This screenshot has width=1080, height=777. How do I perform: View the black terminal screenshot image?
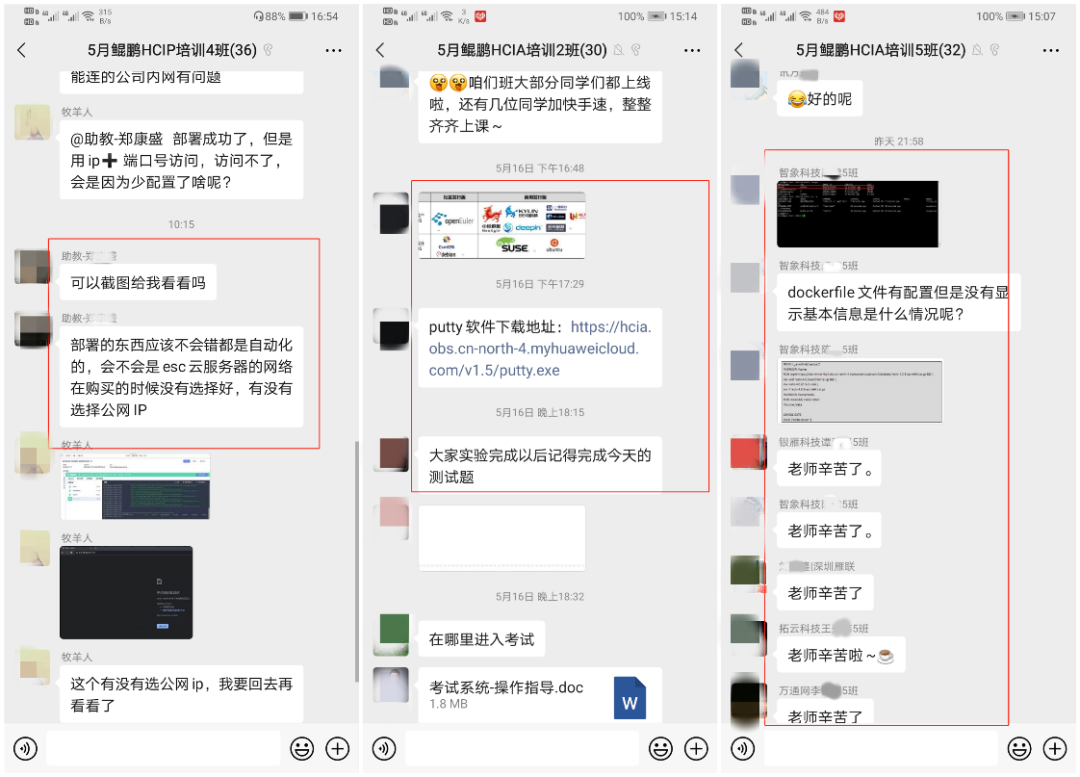(857, 214)
